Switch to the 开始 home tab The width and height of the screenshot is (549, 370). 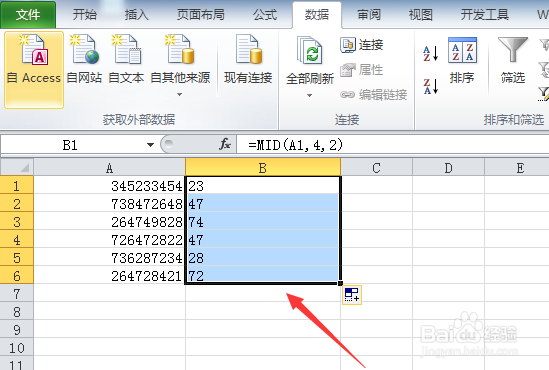(x=84, y=15)
